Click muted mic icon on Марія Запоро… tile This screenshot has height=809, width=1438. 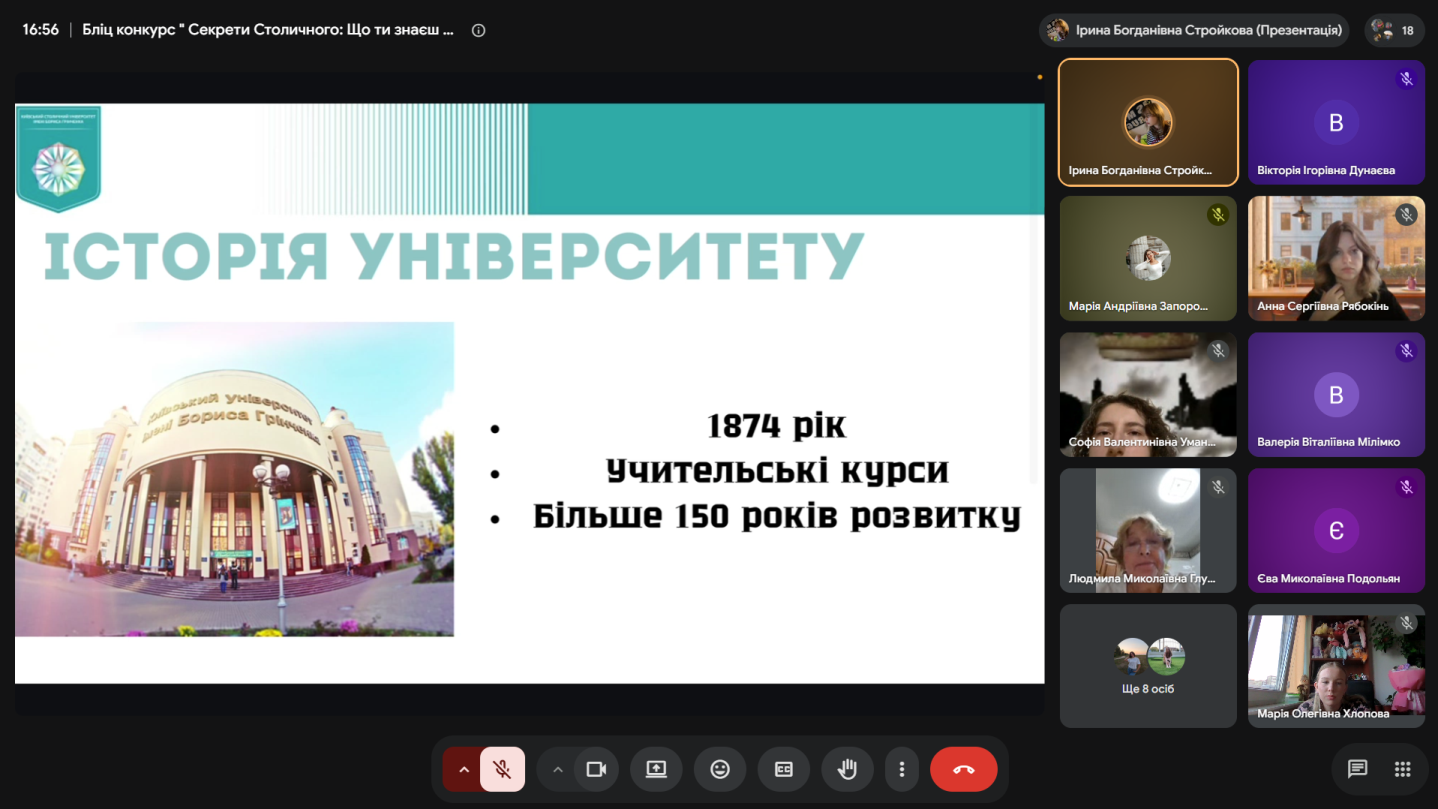1218,214
